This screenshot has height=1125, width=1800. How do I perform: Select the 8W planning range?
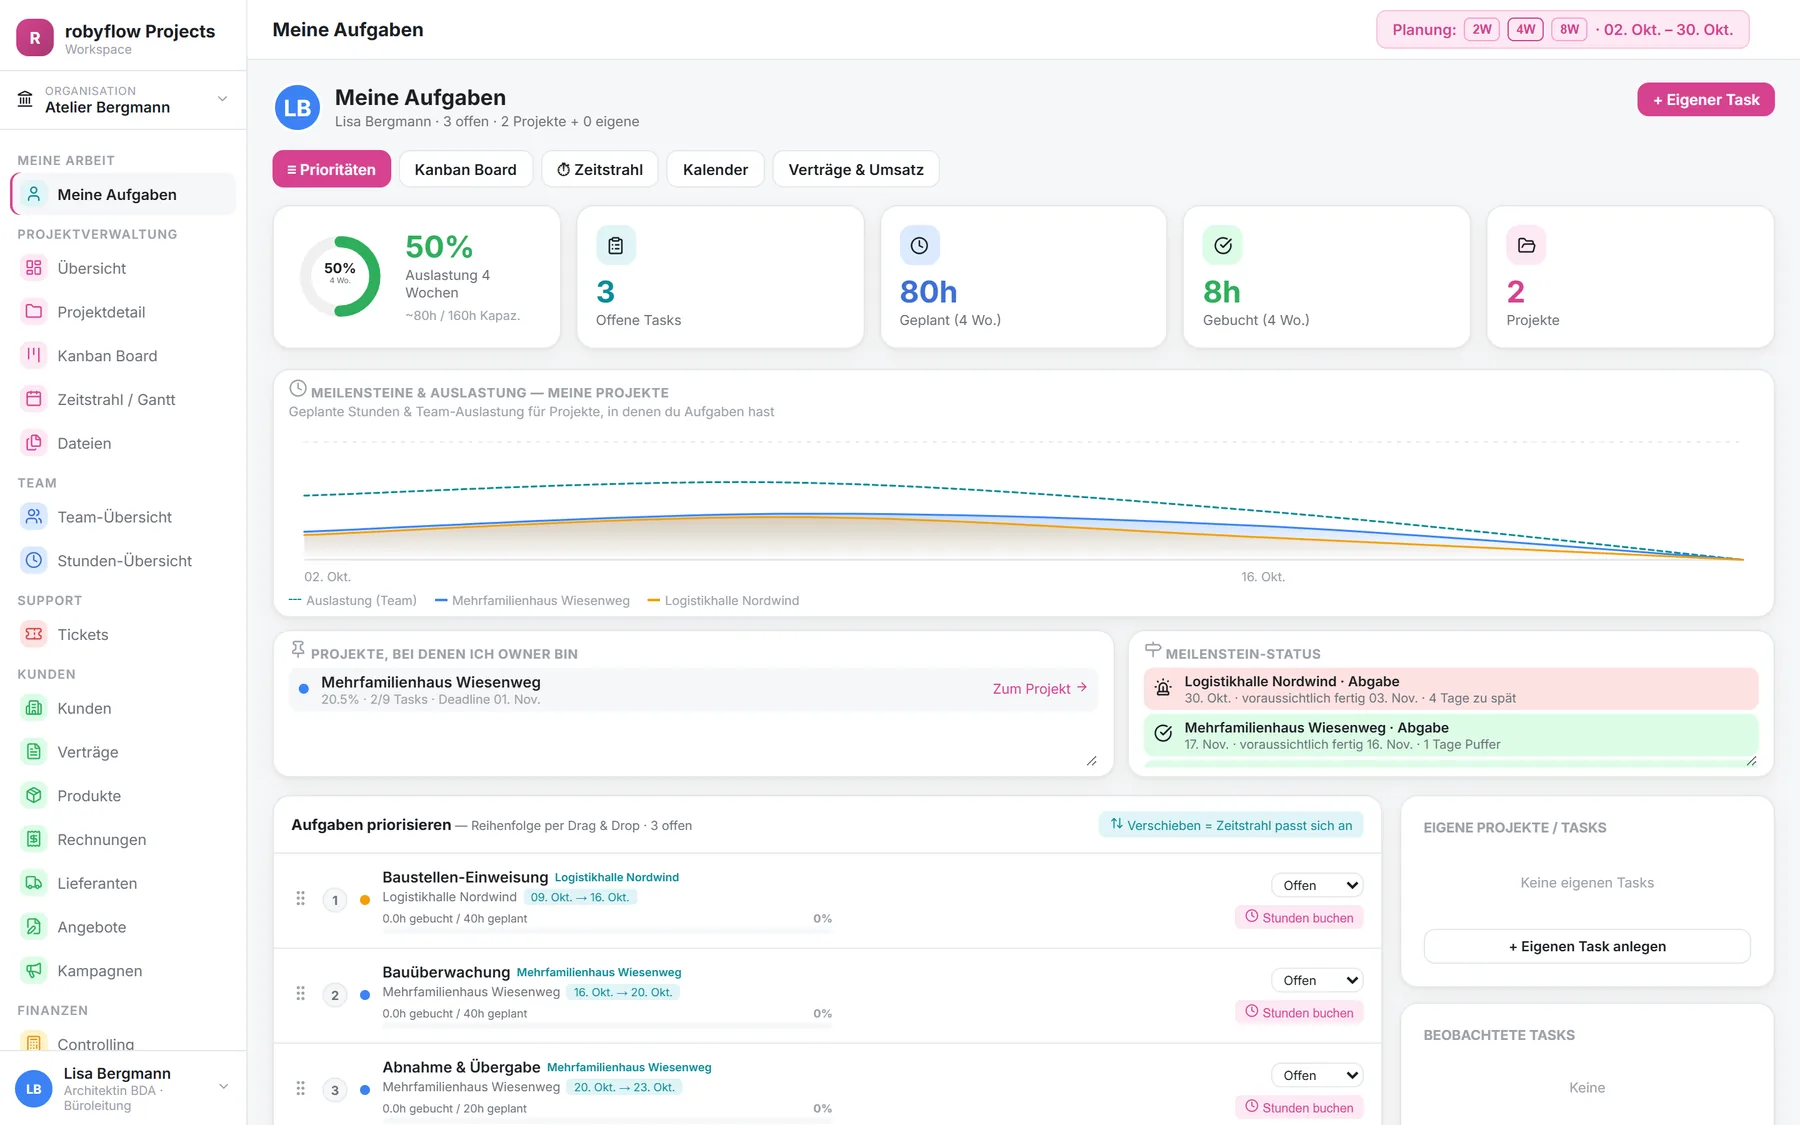pyautogui.click(x=1569, y=30)
